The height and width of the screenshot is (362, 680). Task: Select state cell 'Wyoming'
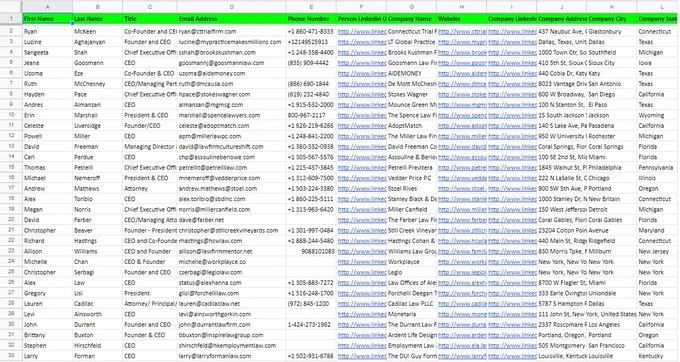658,115
